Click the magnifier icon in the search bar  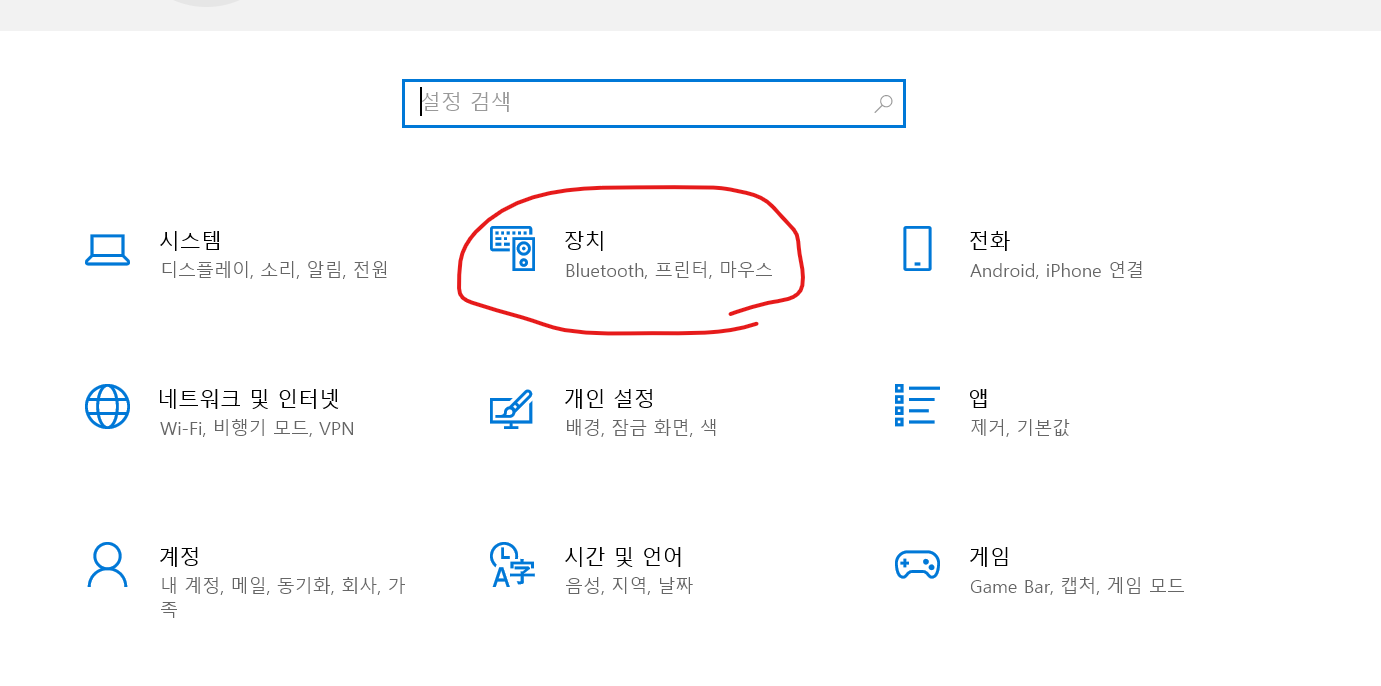tap(883, 103)
